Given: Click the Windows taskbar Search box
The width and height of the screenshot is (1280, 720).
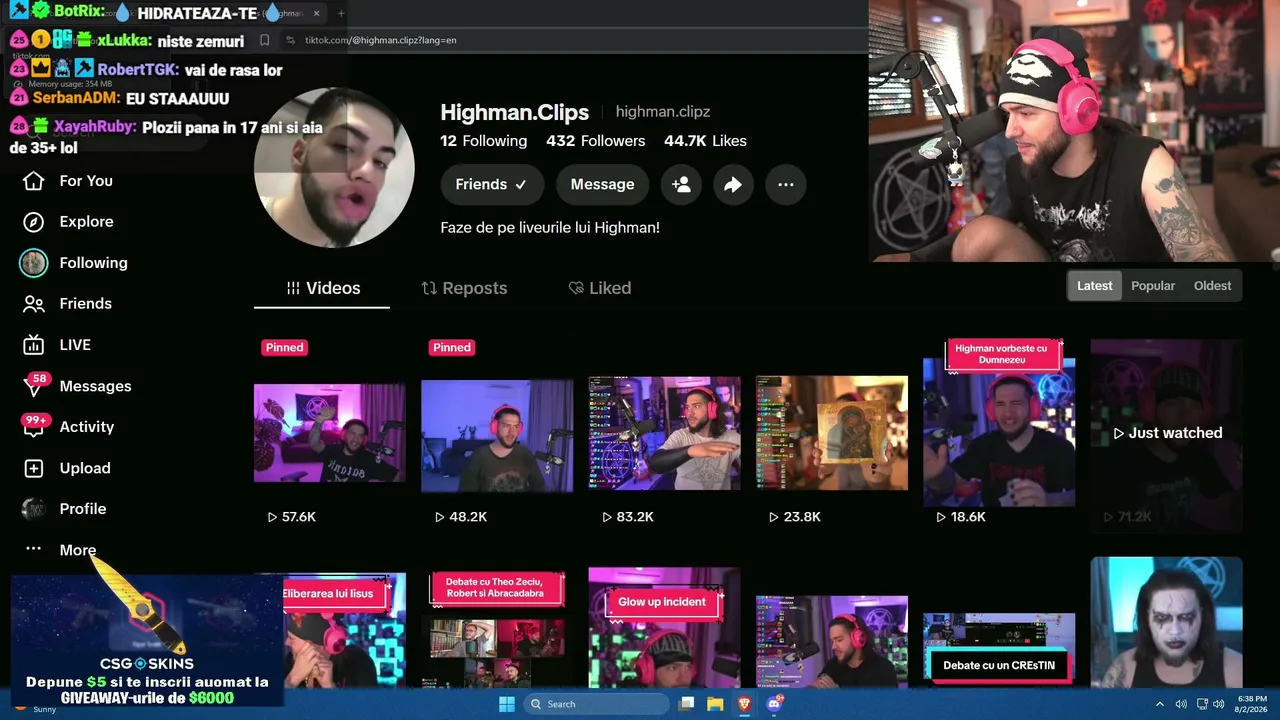Looking at the screenshot, I should tap(596, 704).
